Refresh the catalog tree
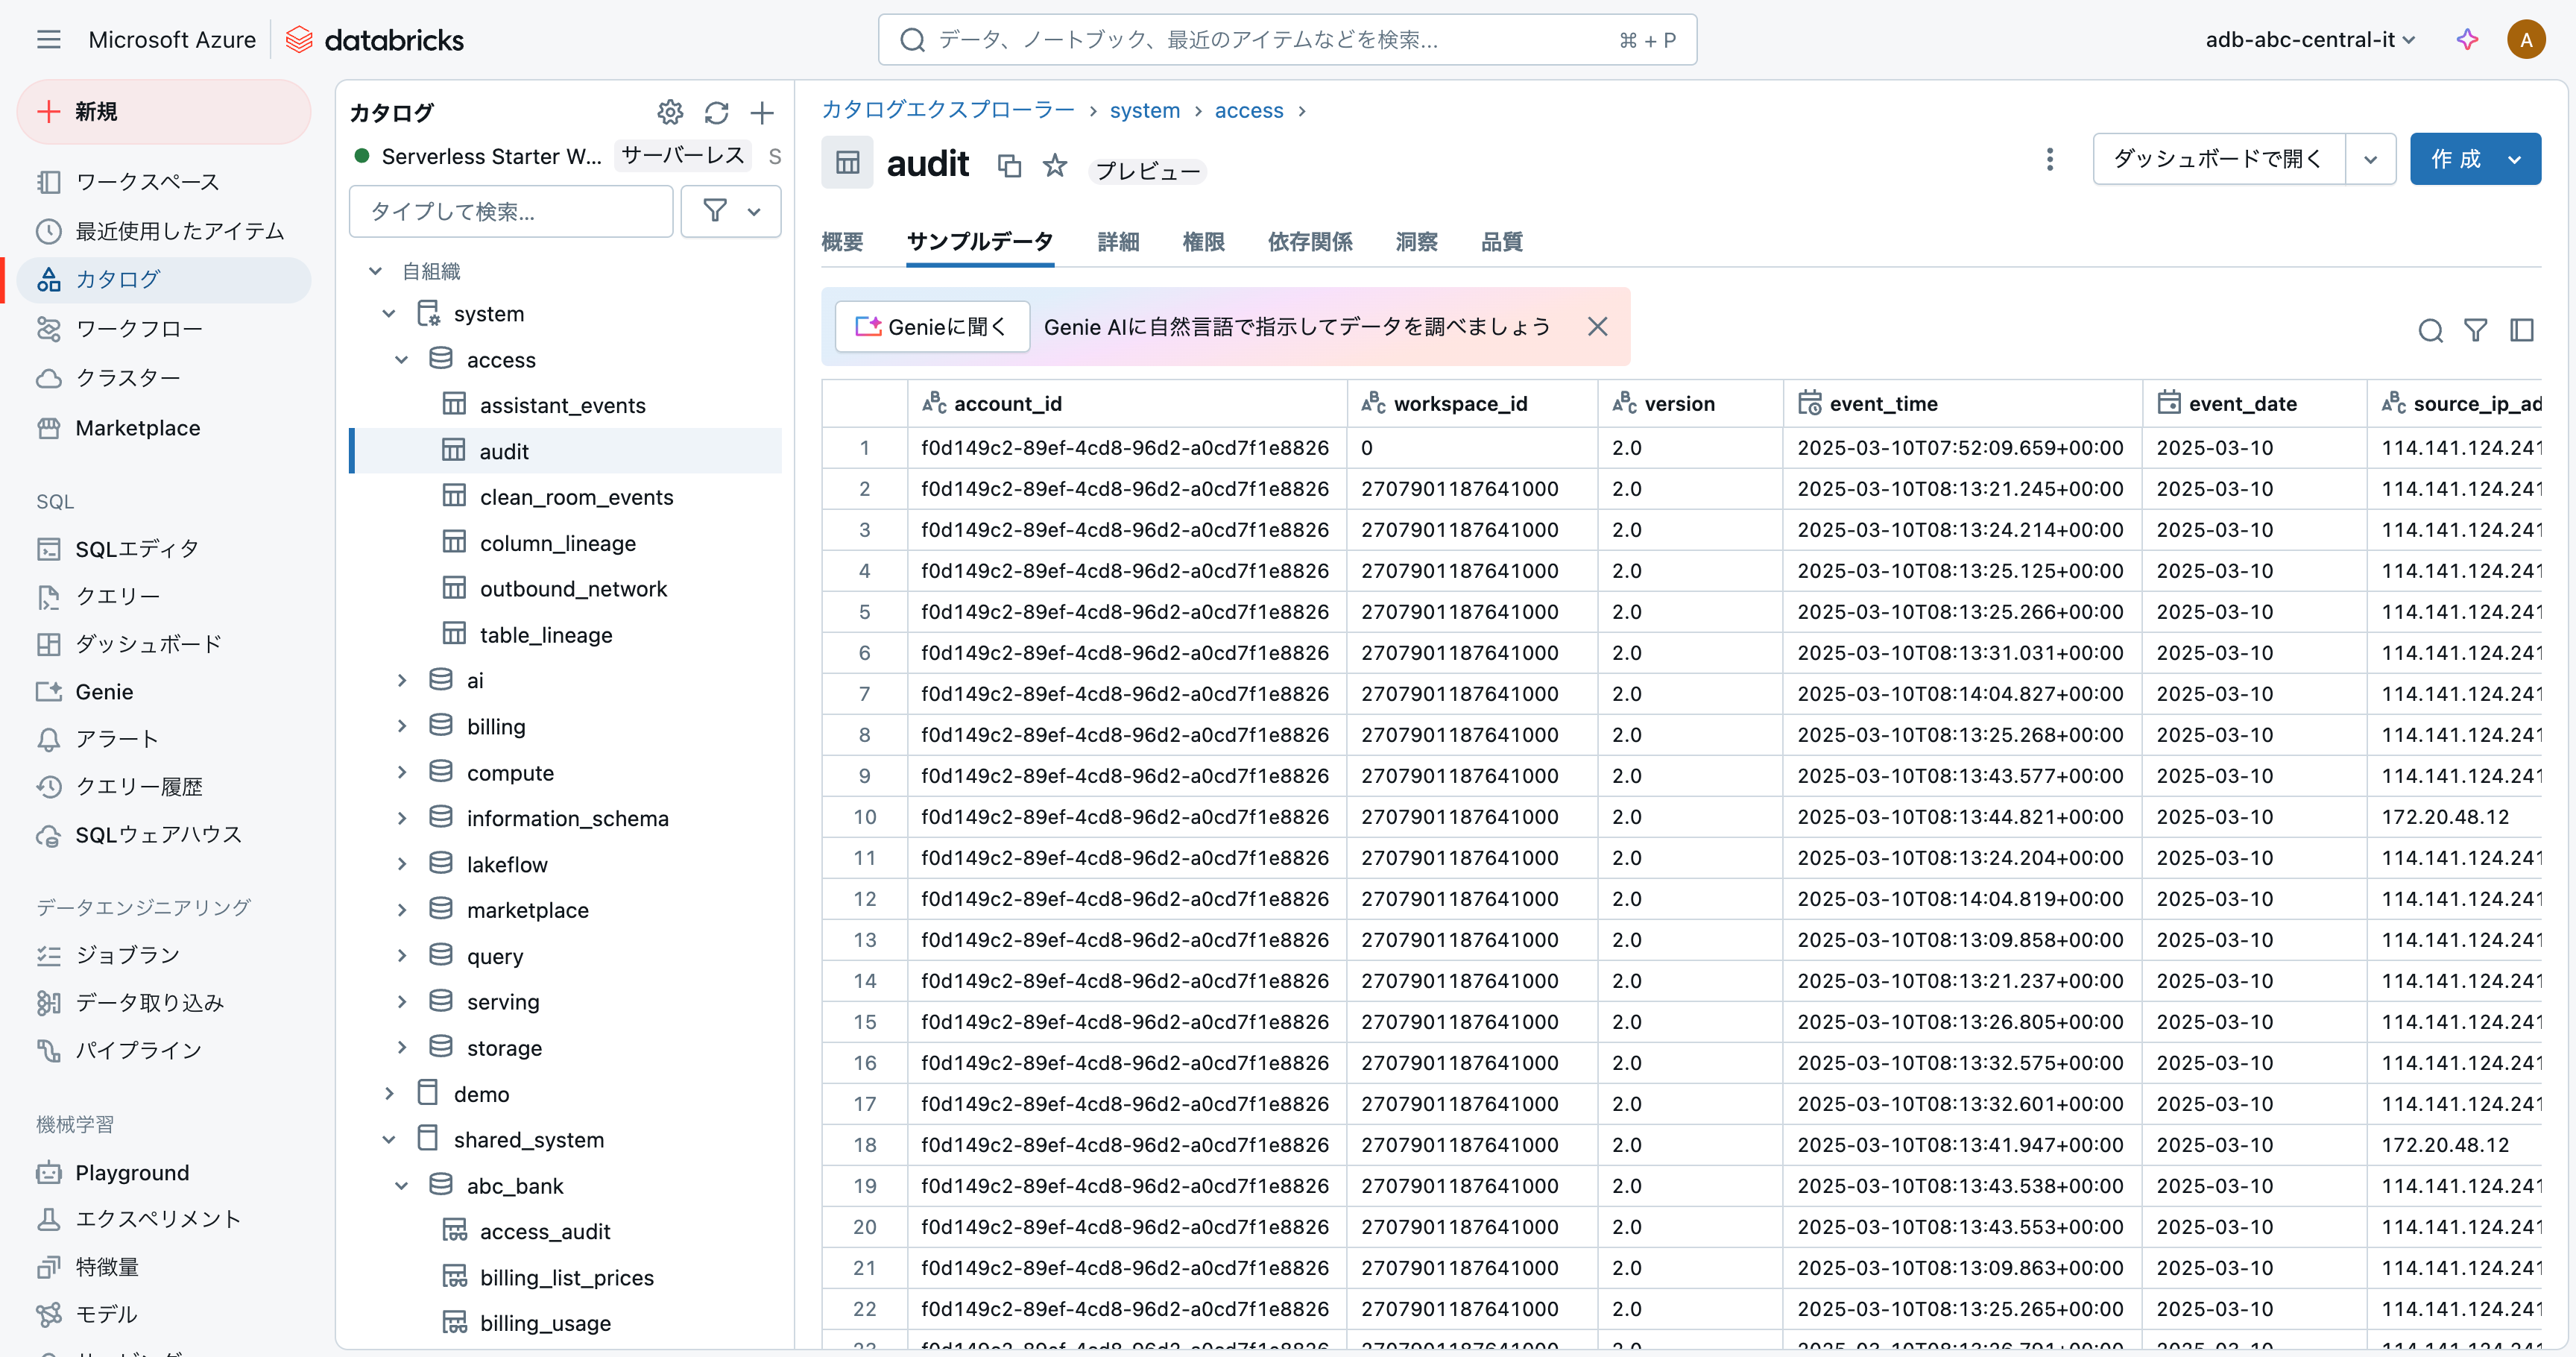The height and width of the screenshot is (1357, 2576). point(716,113)
